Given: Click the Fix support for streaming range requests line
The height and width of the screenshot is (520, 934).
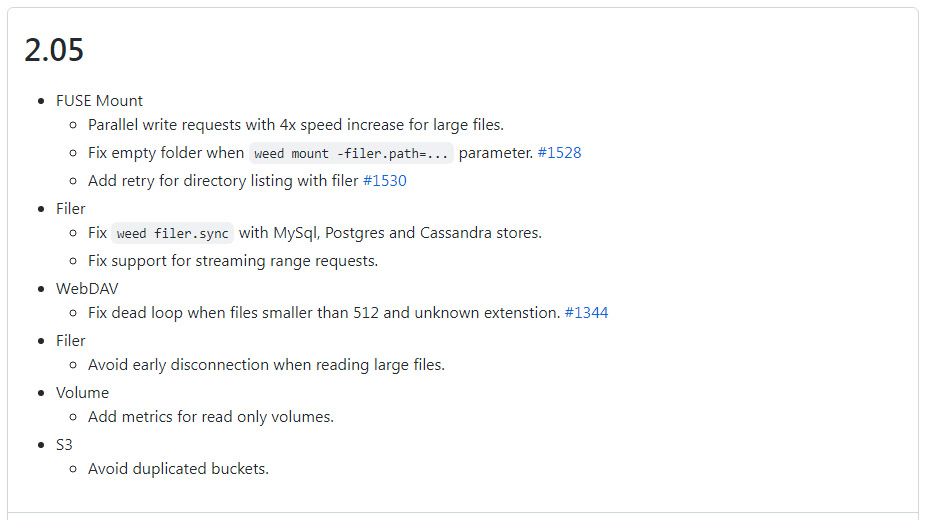Looking at the screenshot, I should 233,261.
